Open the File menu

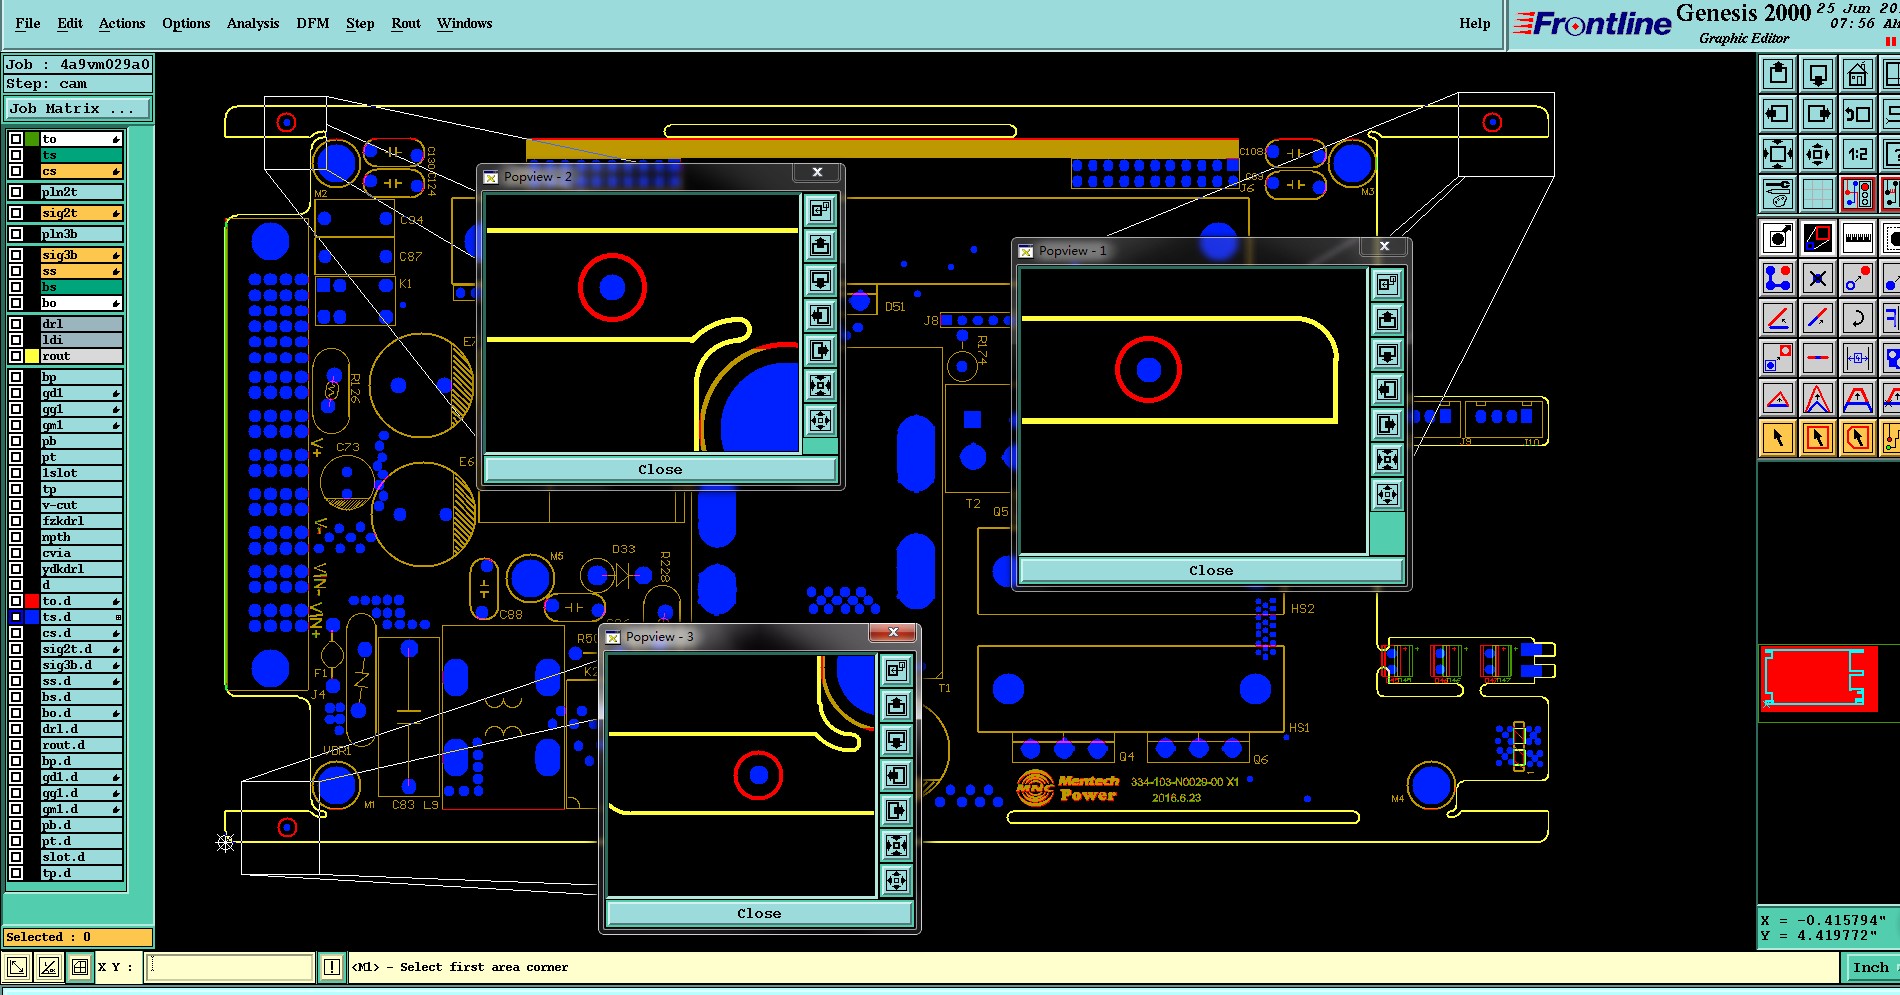coord(28,23)
